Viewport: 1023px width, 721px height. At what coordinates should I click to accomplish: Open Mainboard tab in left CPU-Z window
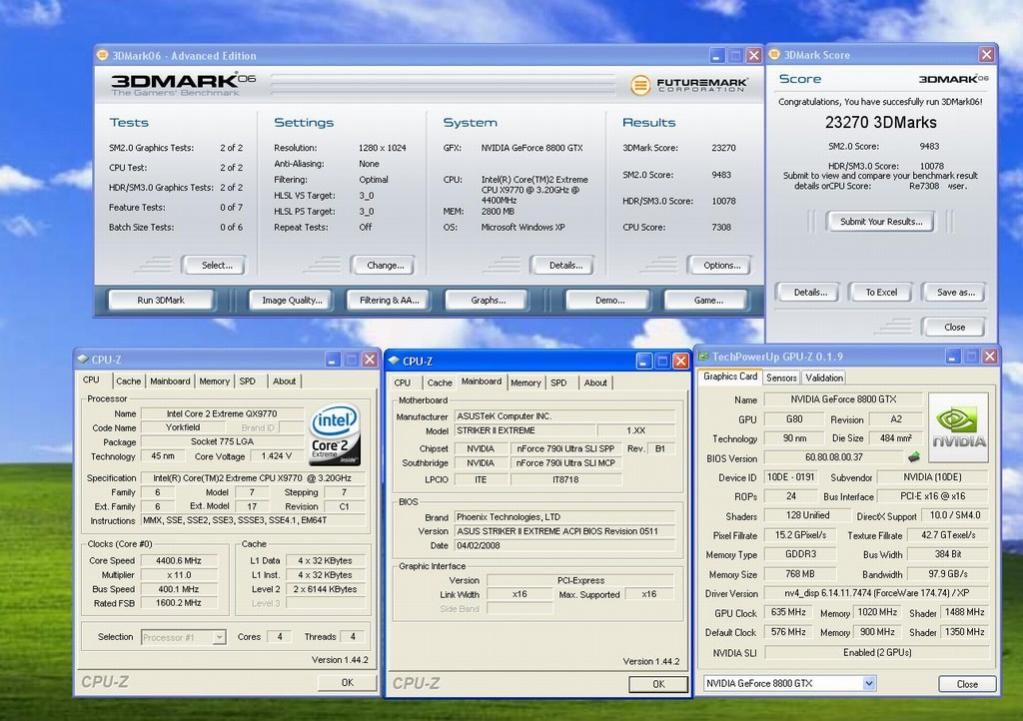(x=170, y=381)
